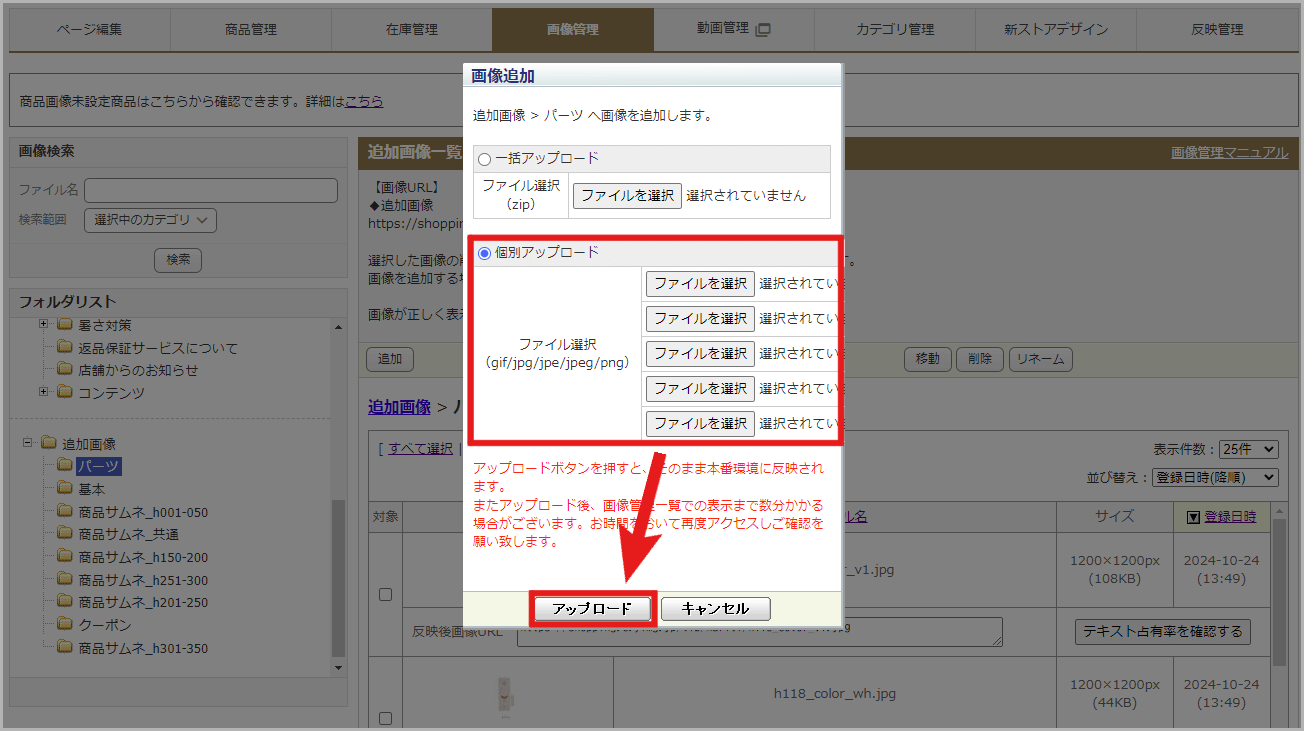This screenshot has width=1304, height=731.
Task: Click the 移動 button
Action: 927,359
